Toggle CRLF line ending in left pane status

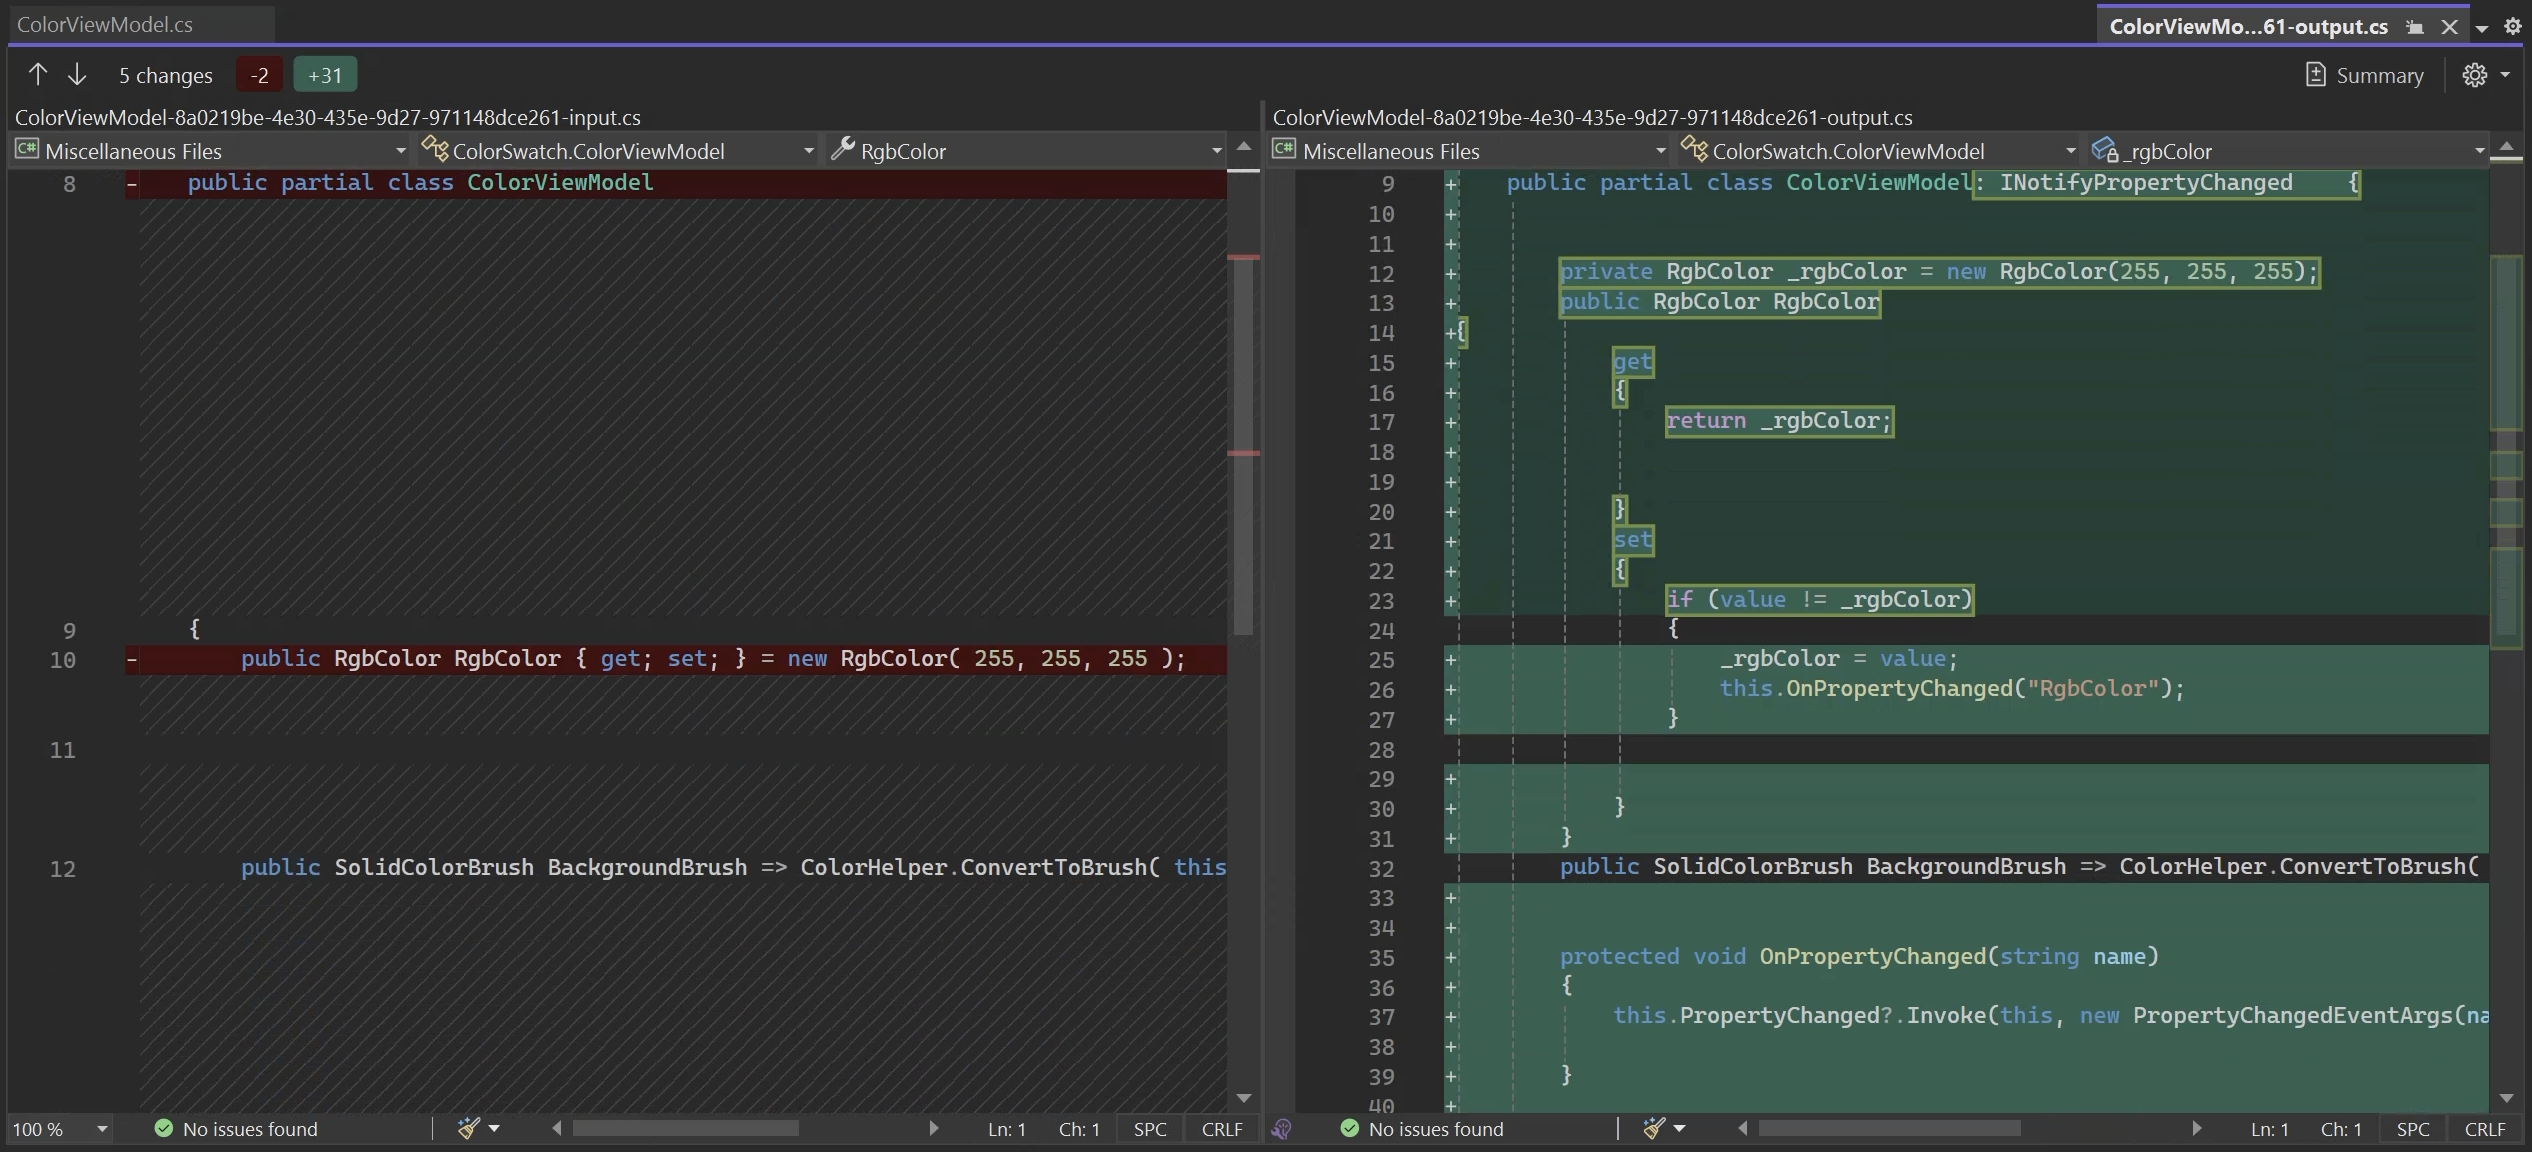[x=1222, y=1129]
